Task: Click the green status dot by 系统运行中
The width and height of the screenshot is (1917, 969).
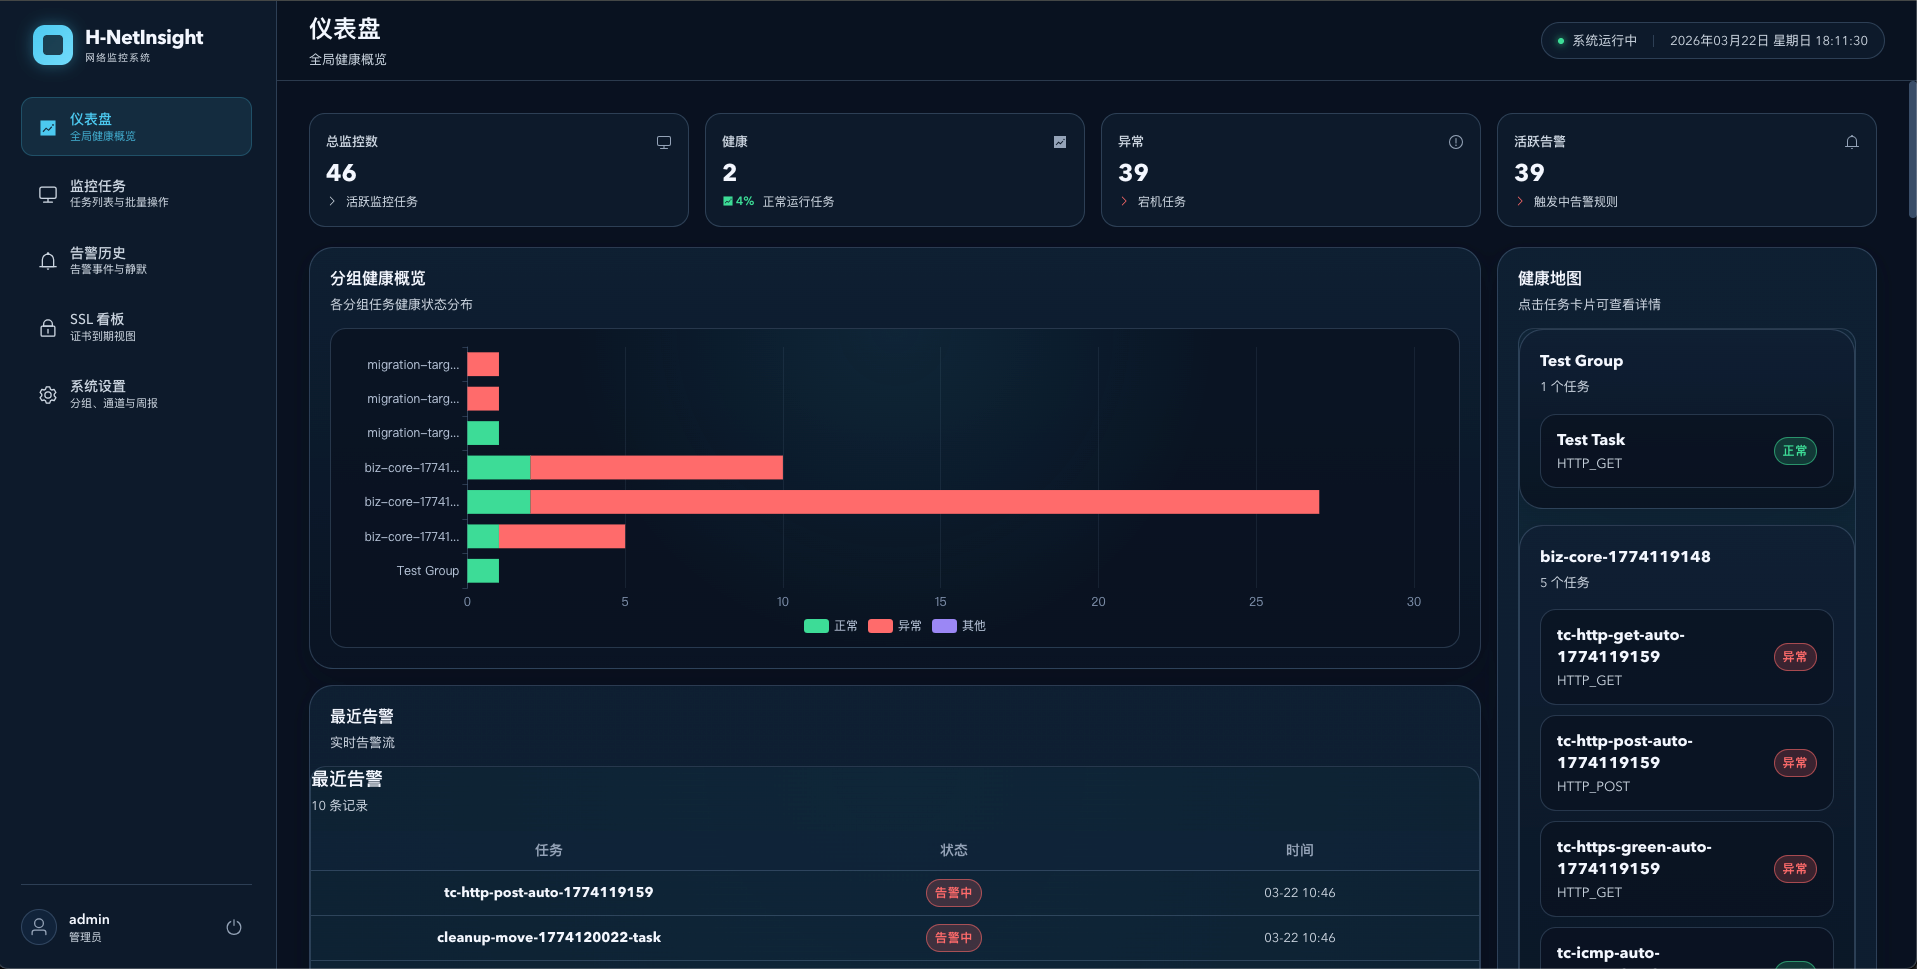Action: [1560, 41]
